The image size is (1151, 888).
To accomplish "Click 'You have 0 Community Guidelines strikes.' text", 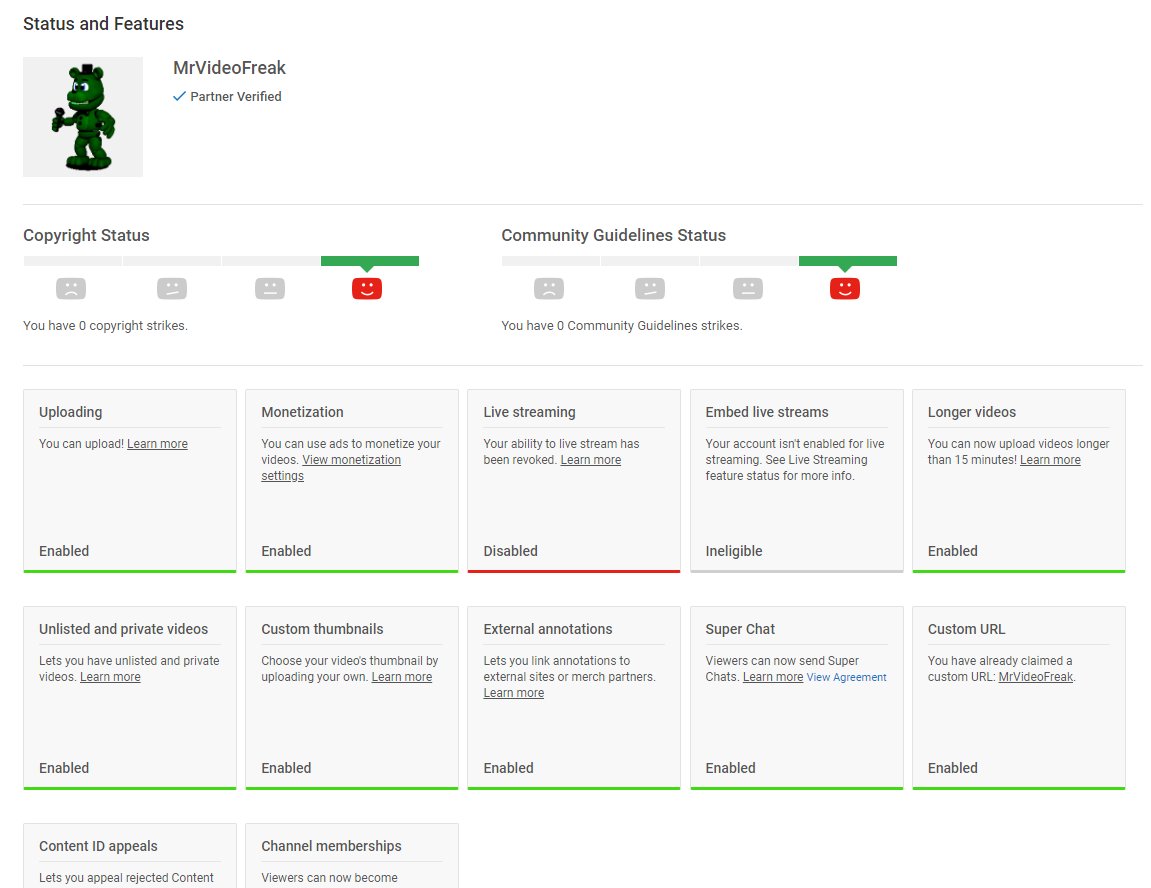I will click(x=622, y=325).
